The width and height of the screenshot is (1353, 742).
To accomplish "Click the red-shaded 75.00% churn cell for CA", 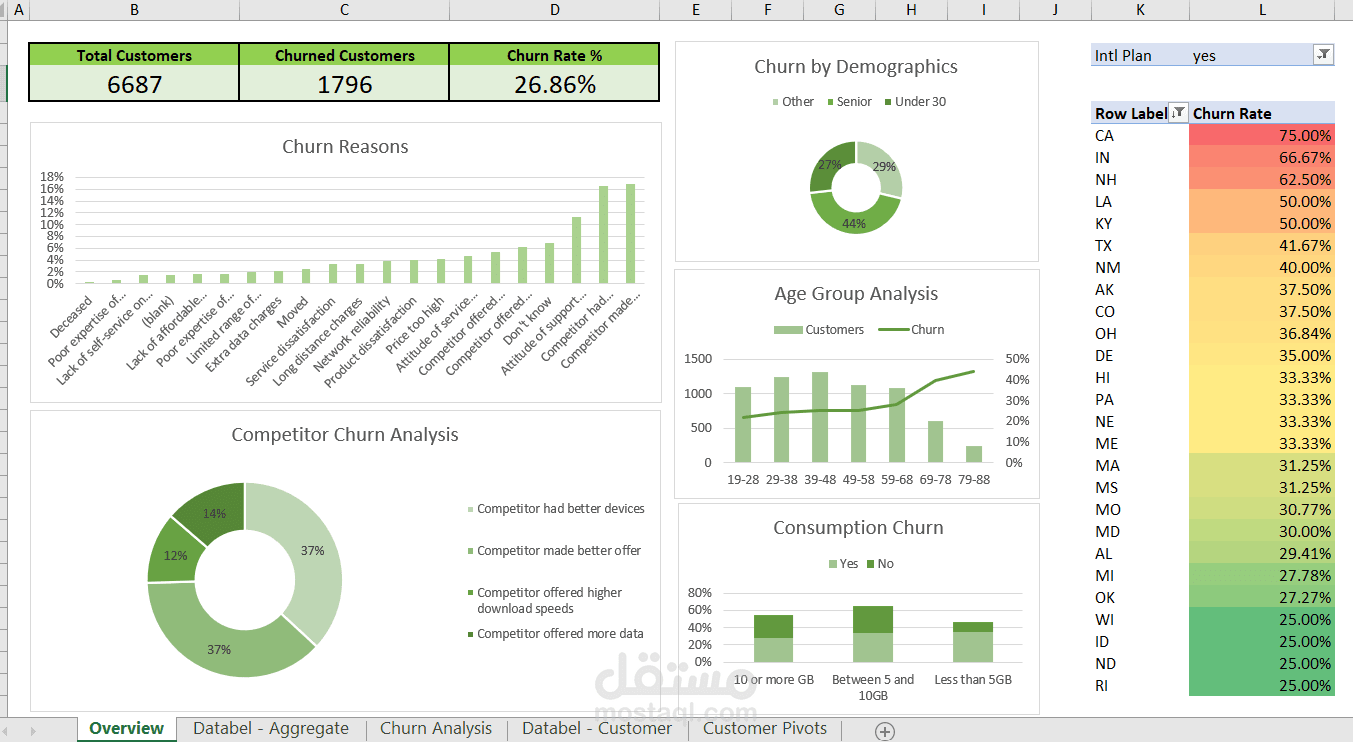I will tap(1261, 135).
